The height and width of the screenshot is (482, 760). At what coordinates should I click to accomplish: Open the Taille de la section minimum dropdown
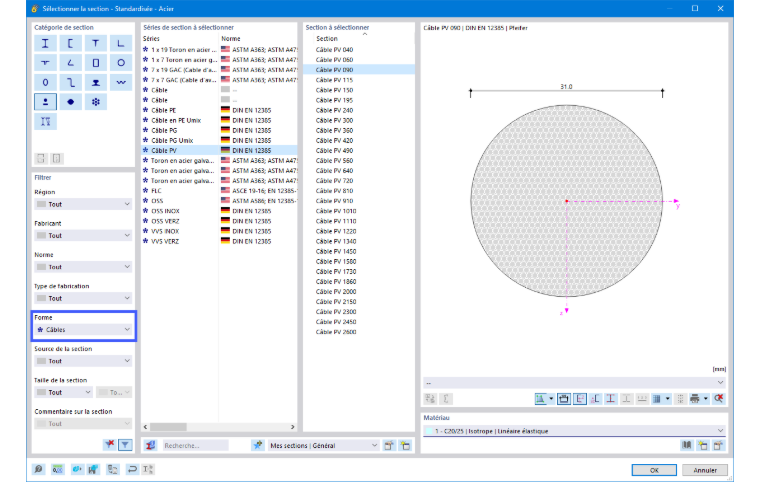pyautogui.click(x=63, y=392)
